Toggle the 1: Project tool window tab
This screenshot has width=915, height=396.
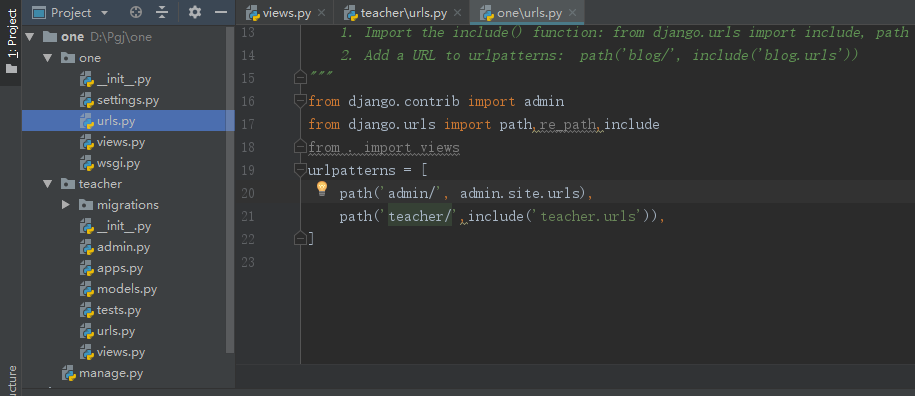(11, 41)
